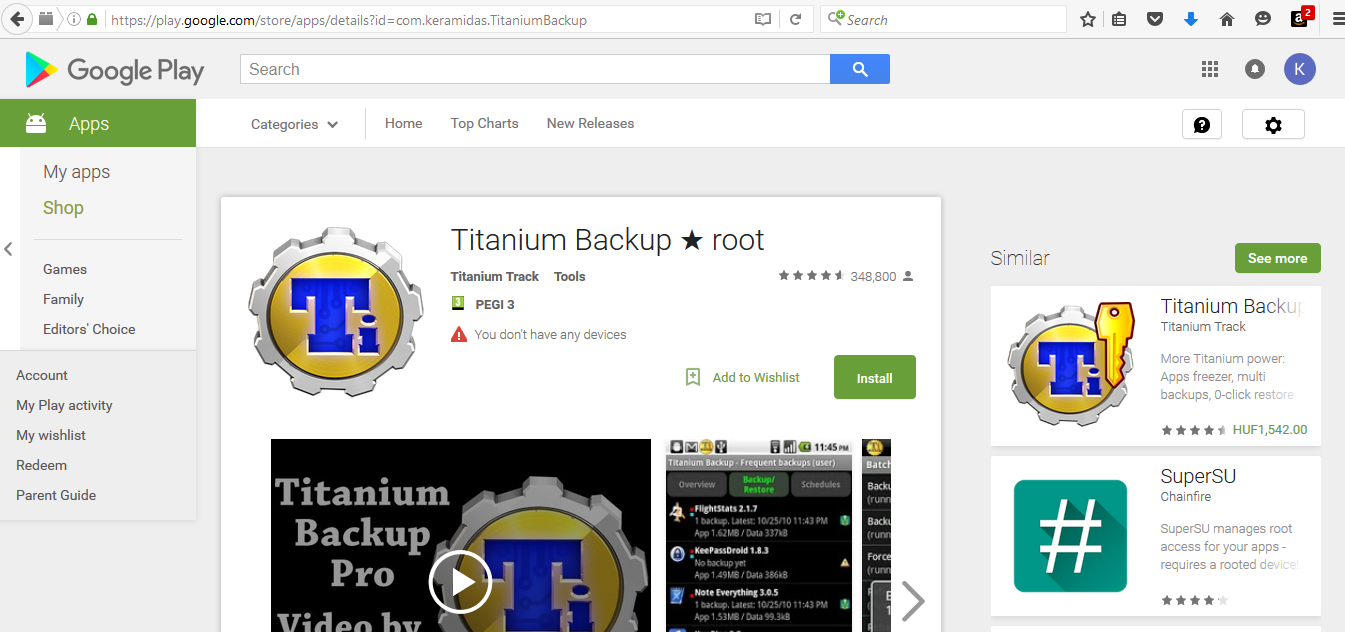Image resolution: width=1345 pixels, height=632 pixels.
Task: Open downloads with the blue arrow icon
Action: [1190, 19]
